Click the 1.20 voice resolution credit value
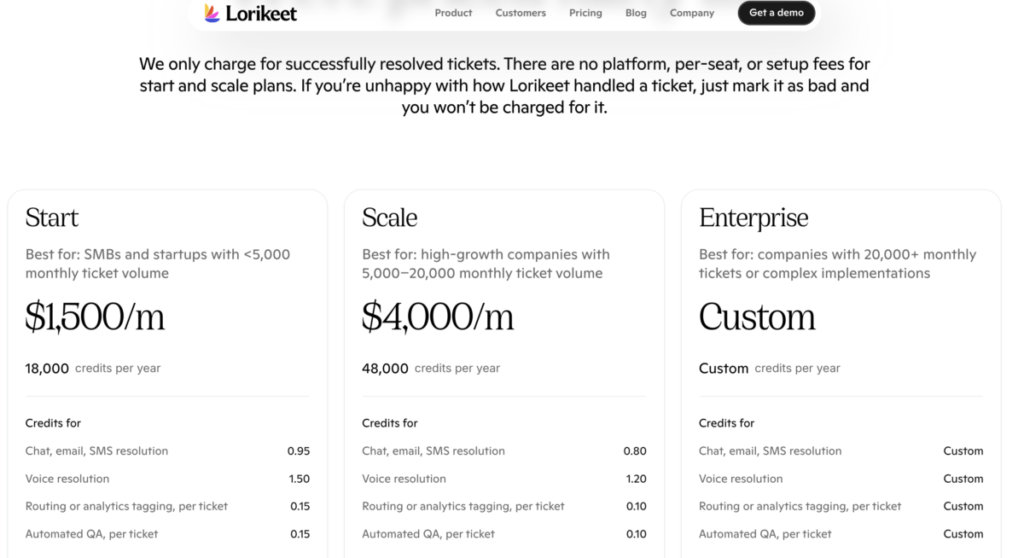 coord(635,479)
